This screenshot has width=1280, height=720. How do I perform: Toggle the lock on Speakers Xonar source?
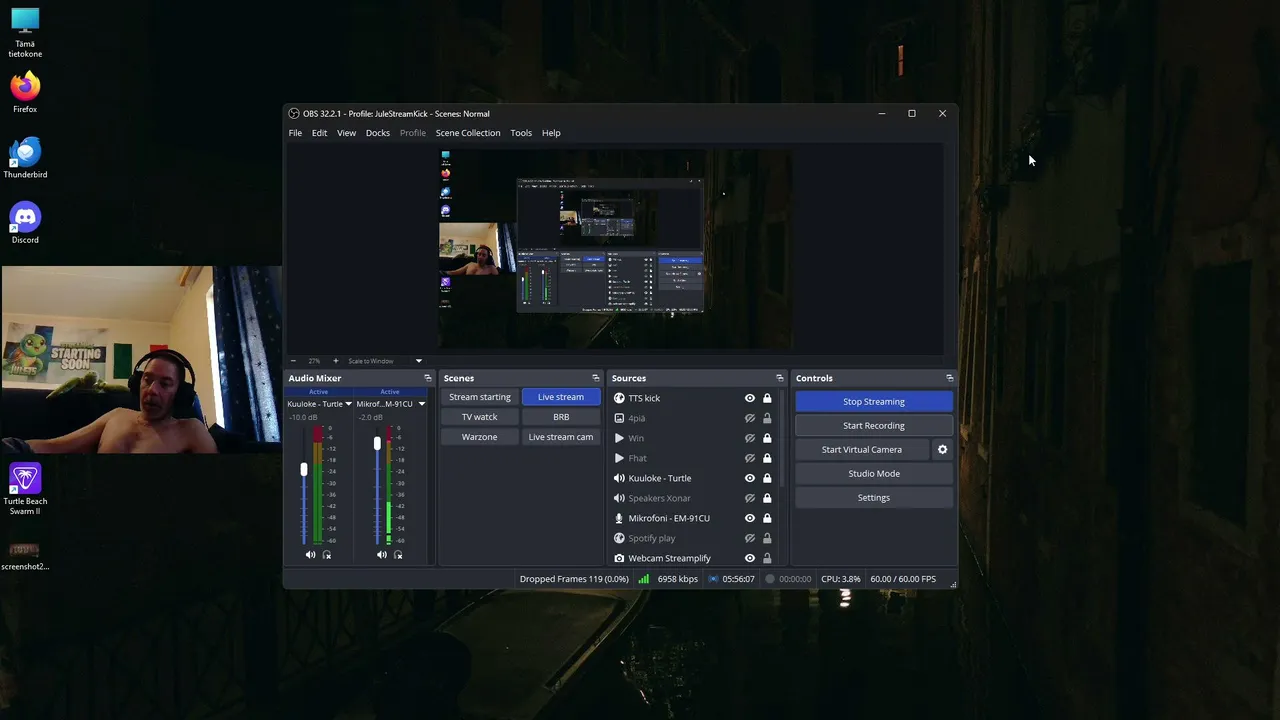pos(767,498)
